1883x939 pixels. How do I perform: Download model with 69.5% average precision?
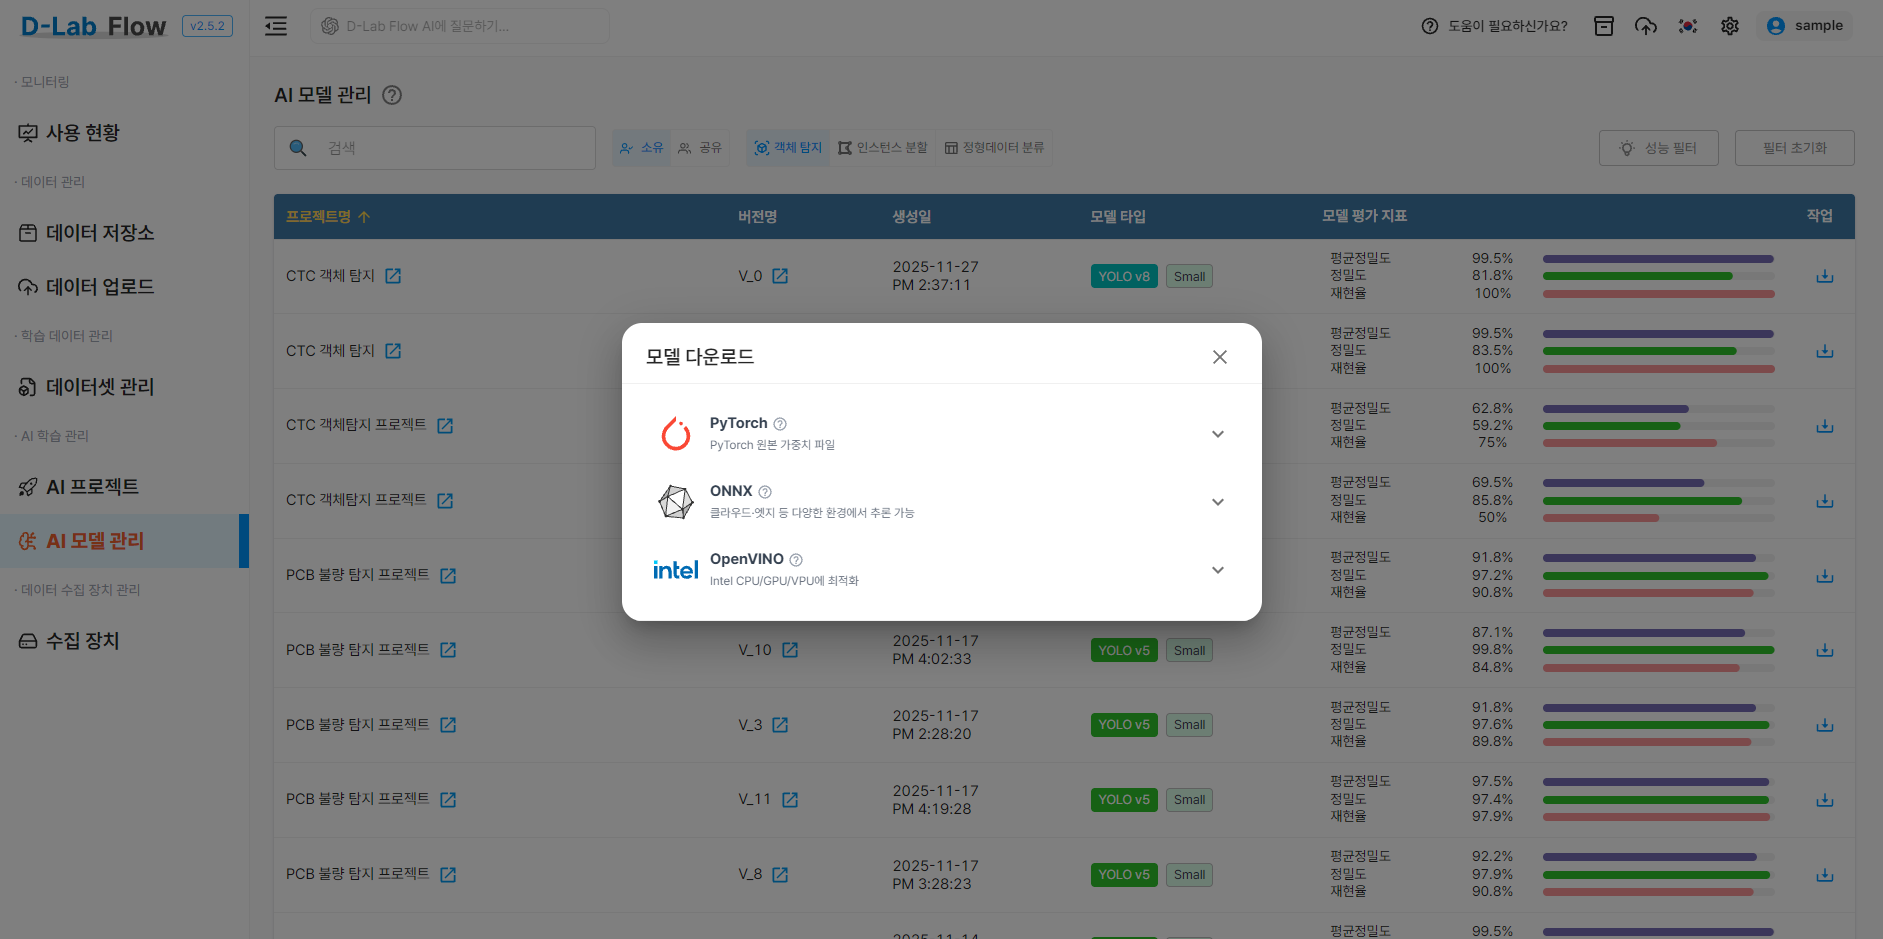pyautogui.click(x=1825, y=501)
